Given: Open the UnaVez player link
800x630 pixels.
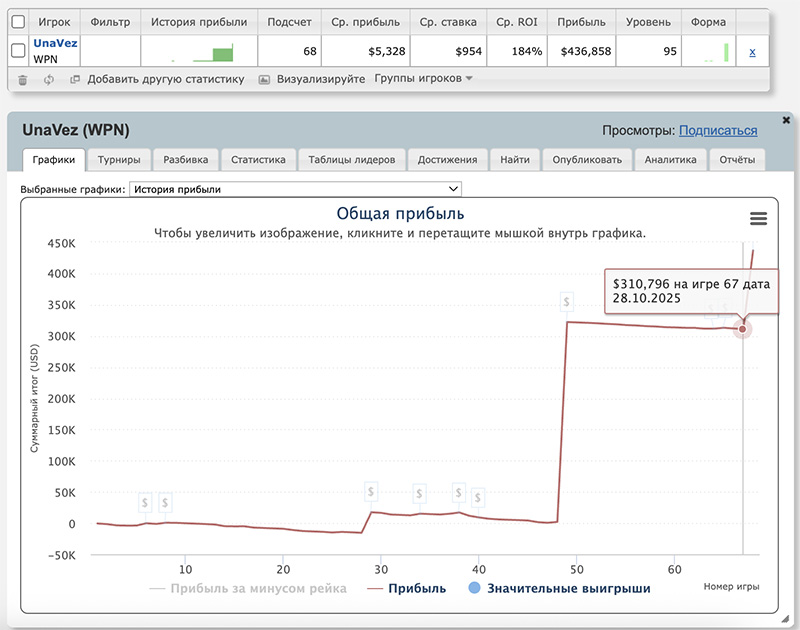Looking at the screenshot, I should coord(55,44).
